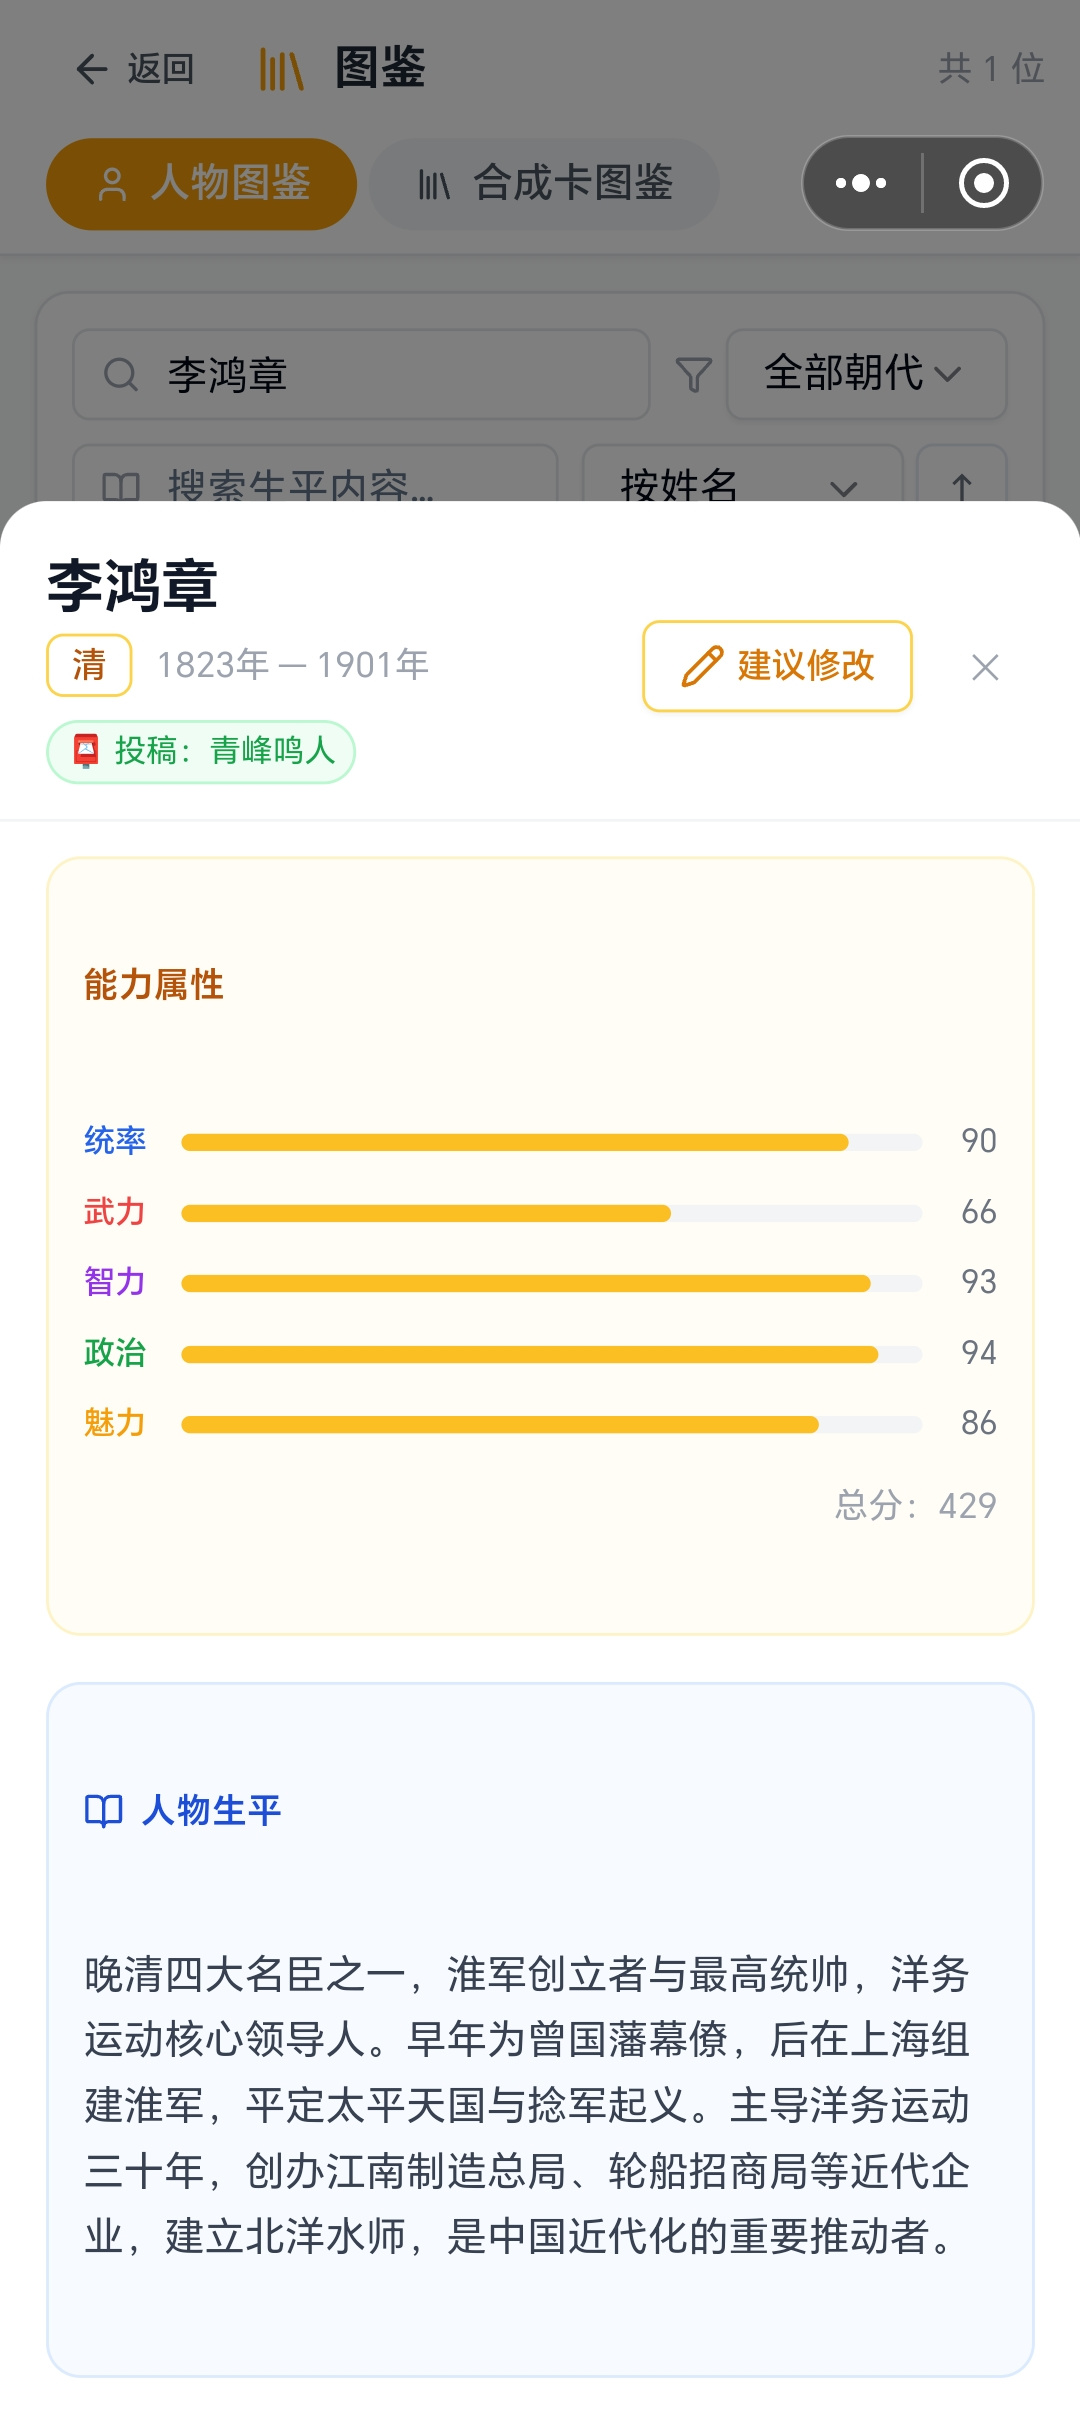Tap the mini program circle close icon

coord(984,183)
